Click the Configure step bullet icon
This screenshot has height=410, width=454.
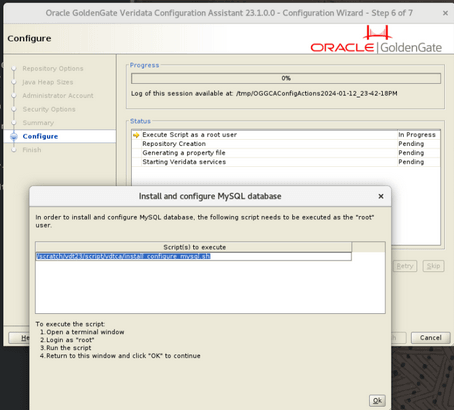(14, 136)
